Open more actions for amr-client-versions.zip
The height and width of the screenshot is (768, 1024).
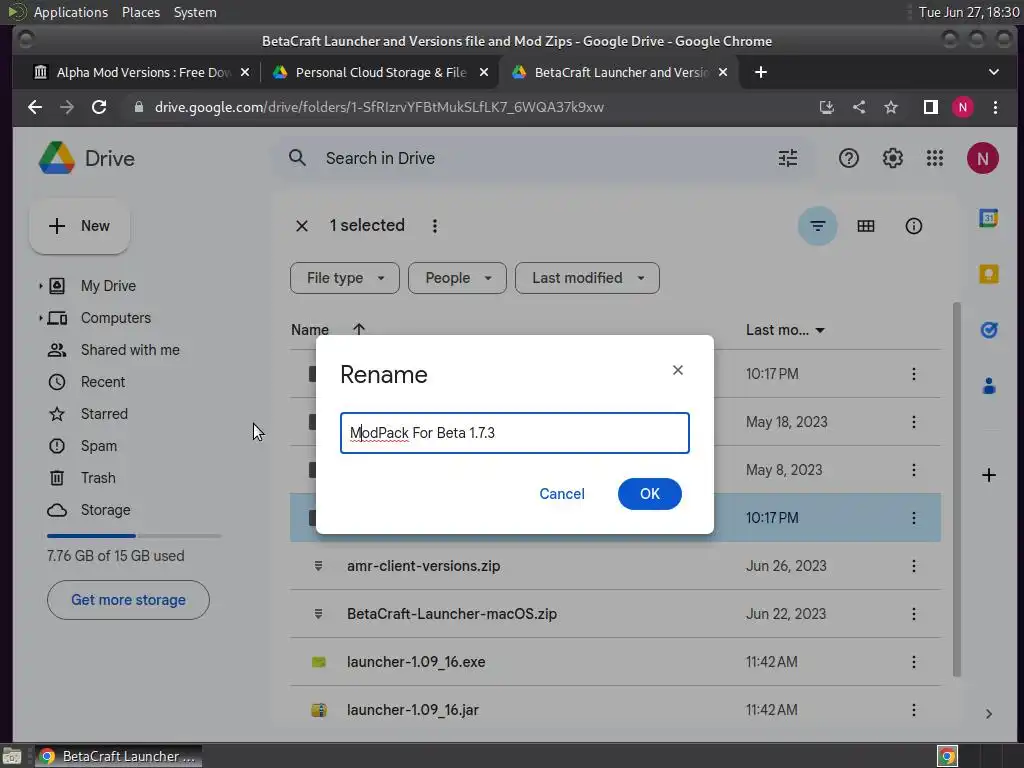(x=913, y=566)
